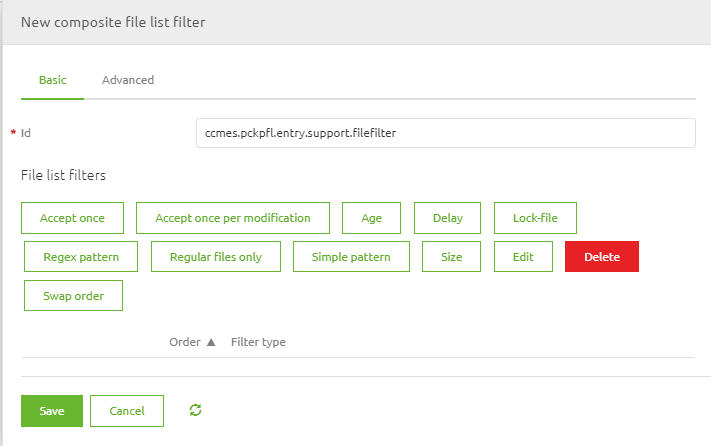Save the composite file list filter
The height and width of the screenshot is (446, 711).
[52, 411]
